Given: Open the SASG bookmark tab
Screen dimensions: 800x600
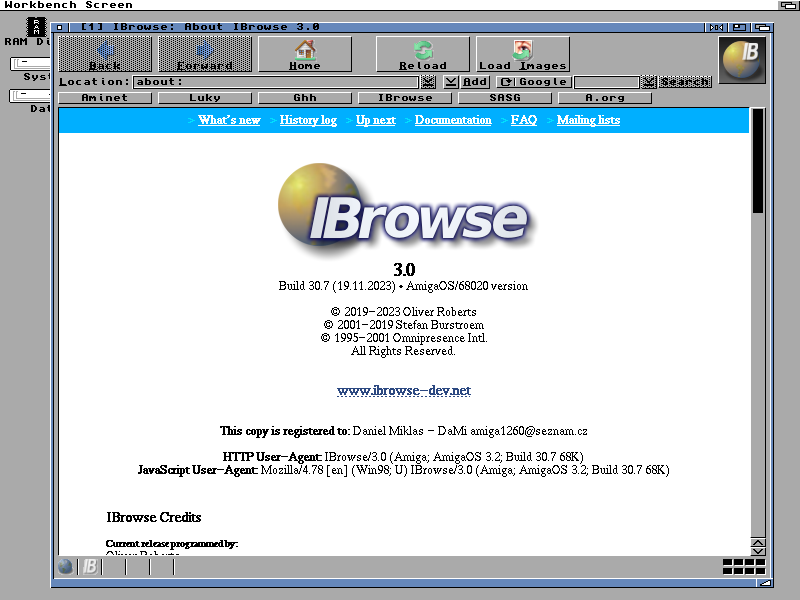Looking at the screenshot, I should (505, 98).
